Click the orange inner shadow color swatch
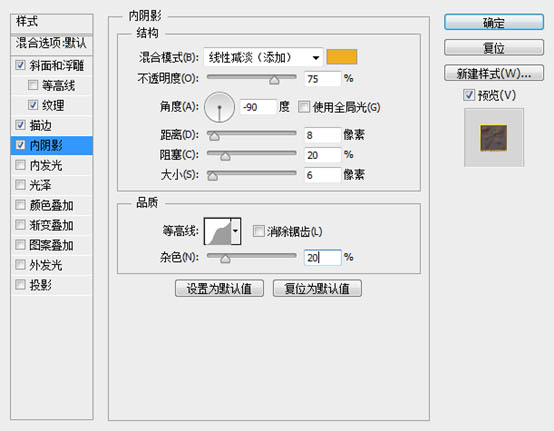This screenshot has height=431, width=554. pos(342,57)
